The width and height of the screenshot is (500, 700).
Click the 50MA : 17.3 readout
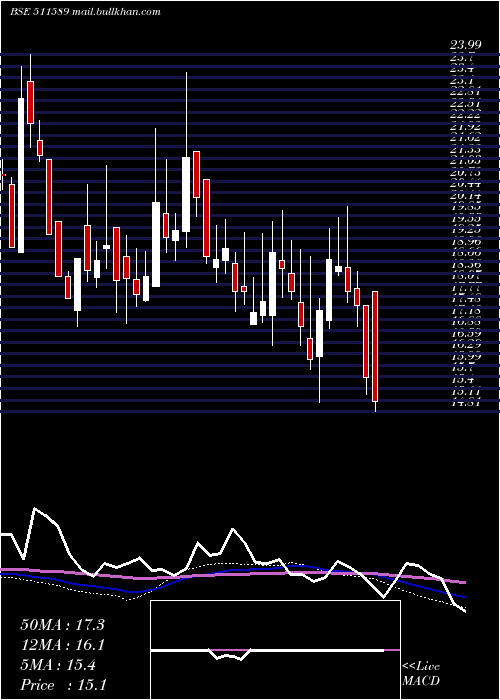point(62,625)
